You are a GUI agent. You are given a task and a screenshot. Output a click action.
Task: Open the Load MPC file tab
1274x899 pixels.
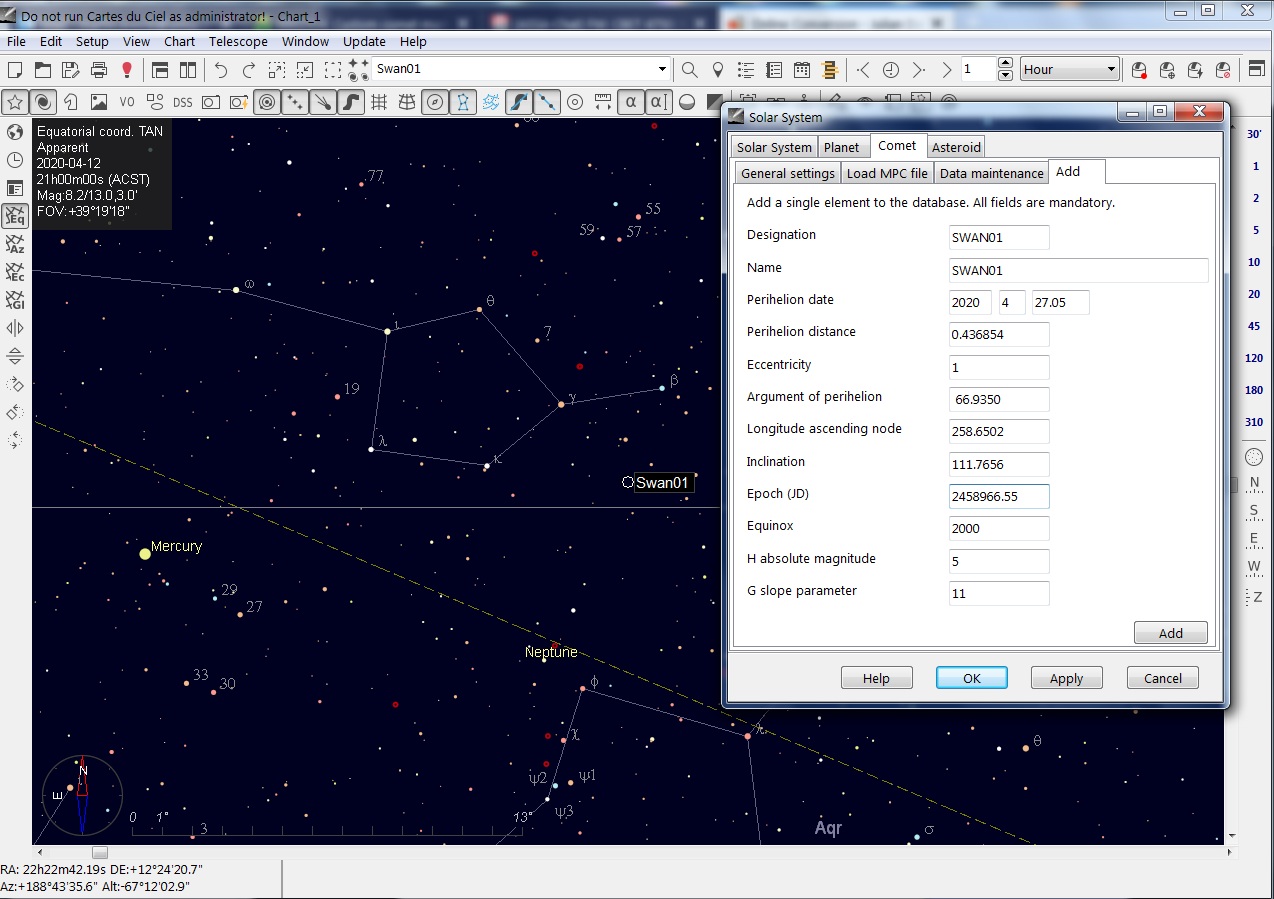(x=887, y=173)
